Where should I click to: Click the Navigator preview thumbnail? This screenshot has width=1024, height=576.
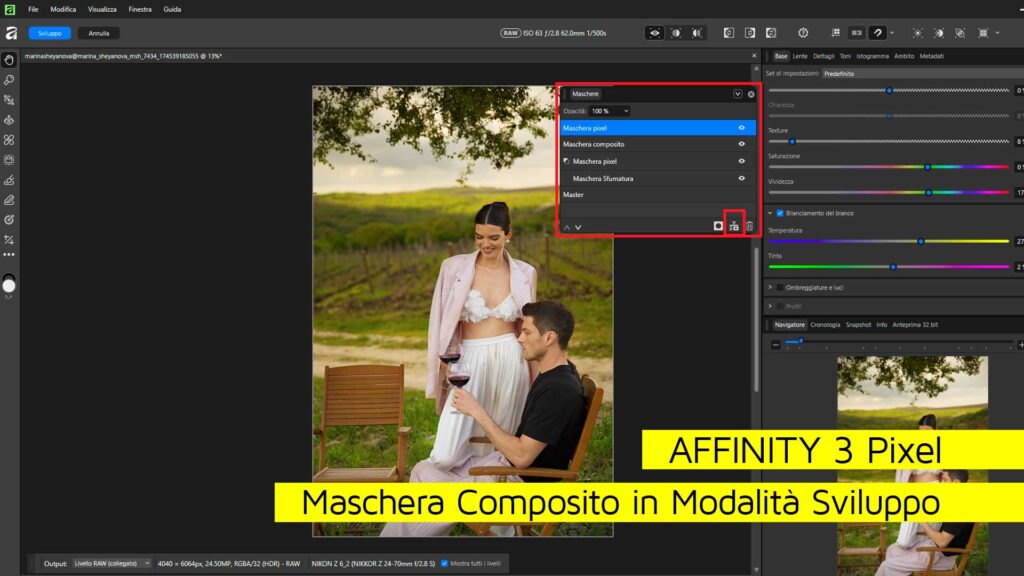(x=912, y=465)
